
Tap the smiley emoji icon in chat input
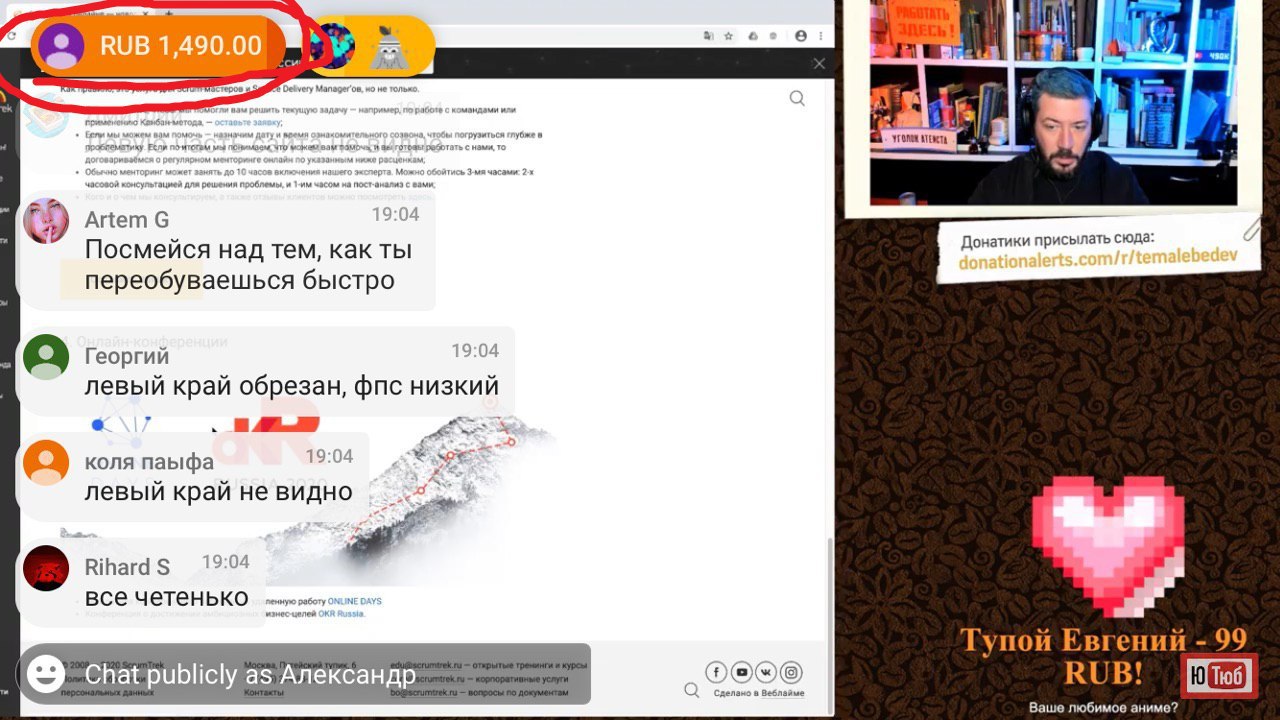(x=45, y=673)
